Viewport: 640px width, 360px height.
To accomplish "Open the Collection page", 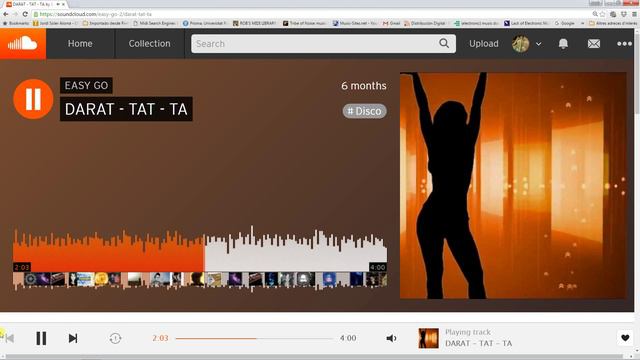I will pos(149,44).
